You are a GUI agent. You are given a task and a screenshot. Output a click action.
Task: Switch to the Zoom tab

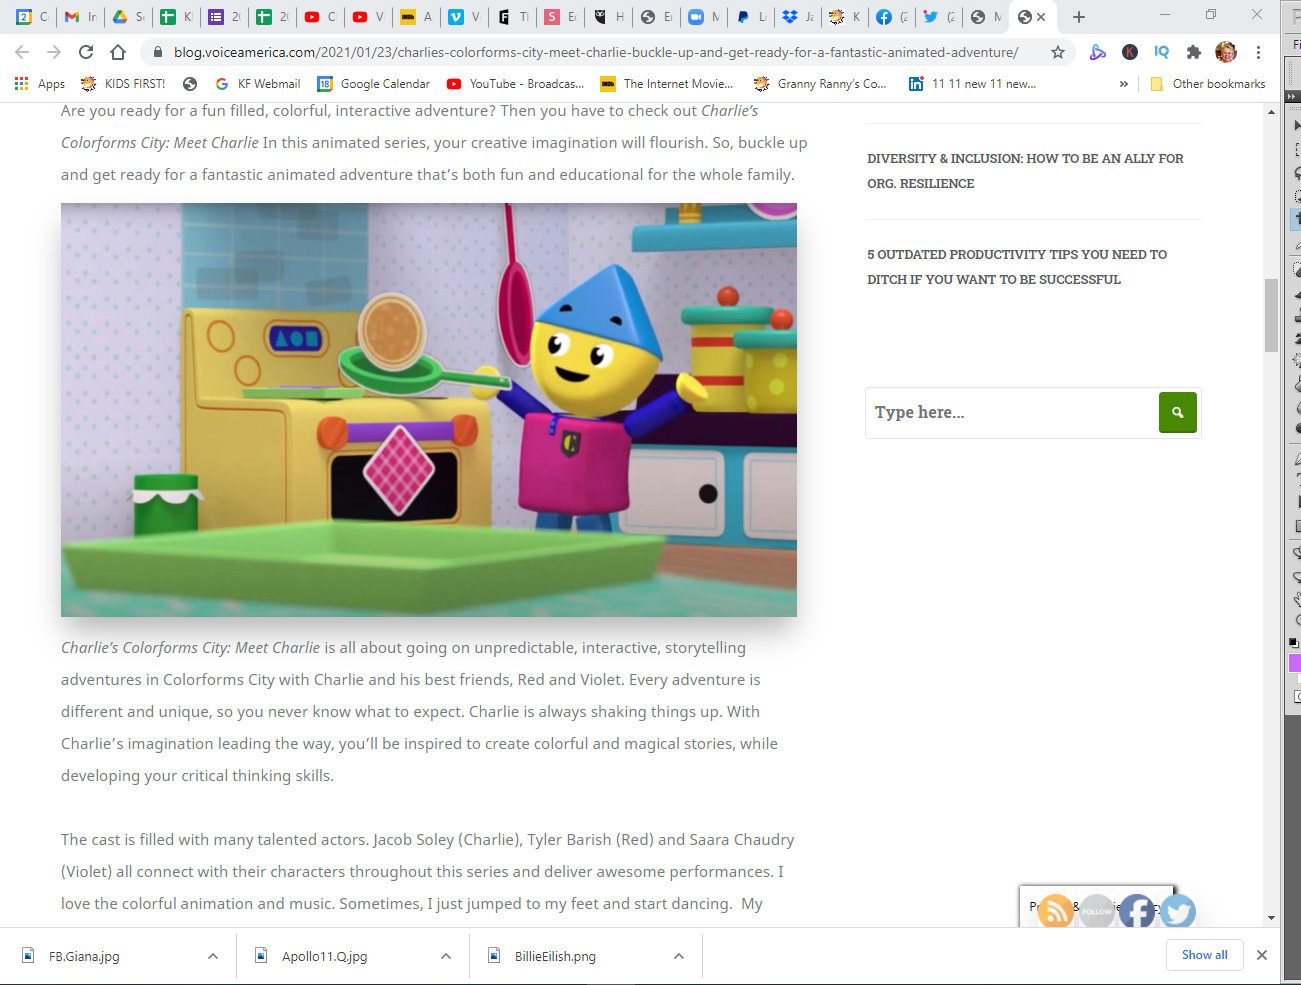(703, 17)
